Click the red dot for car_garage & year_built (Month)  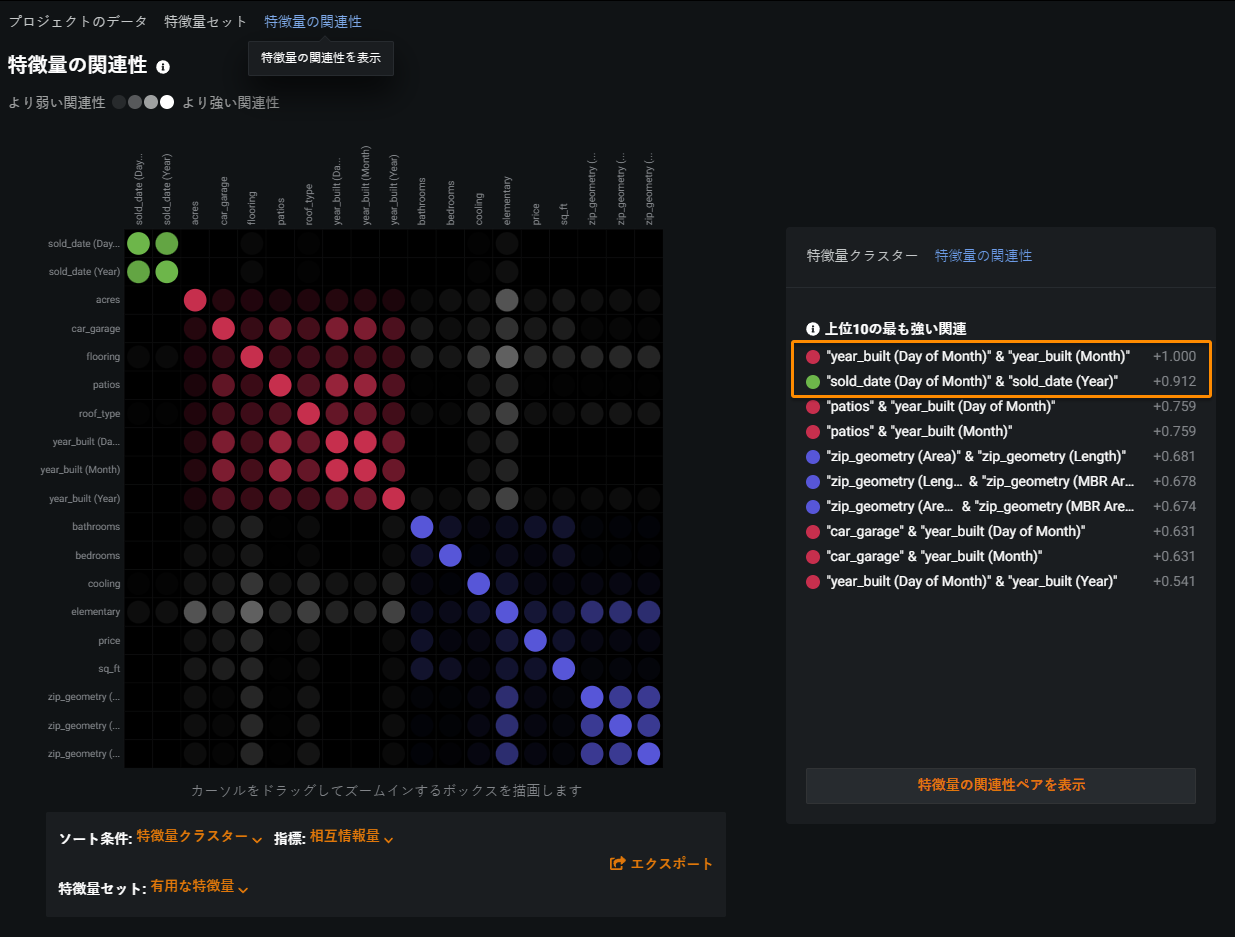pos(813,556)
